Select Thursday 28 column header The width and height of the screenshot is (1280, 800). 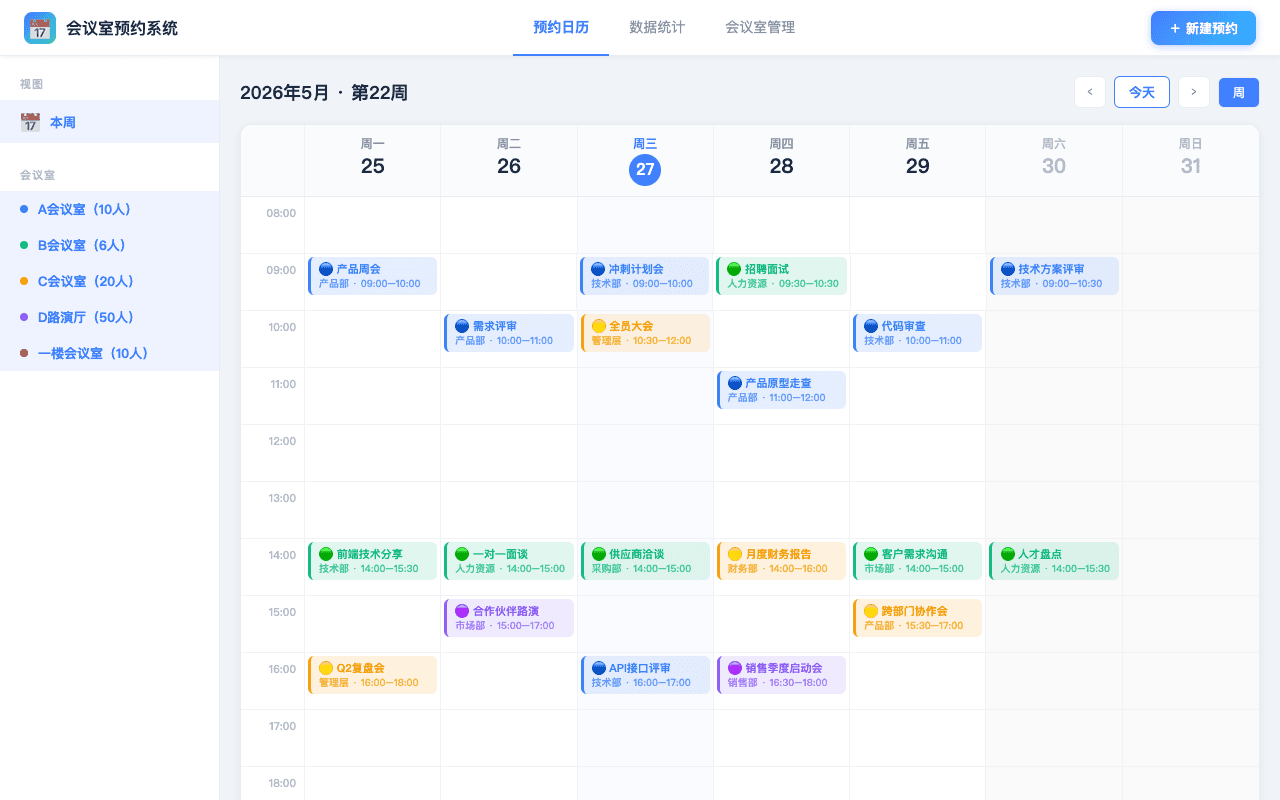click(x=782, y=160)
